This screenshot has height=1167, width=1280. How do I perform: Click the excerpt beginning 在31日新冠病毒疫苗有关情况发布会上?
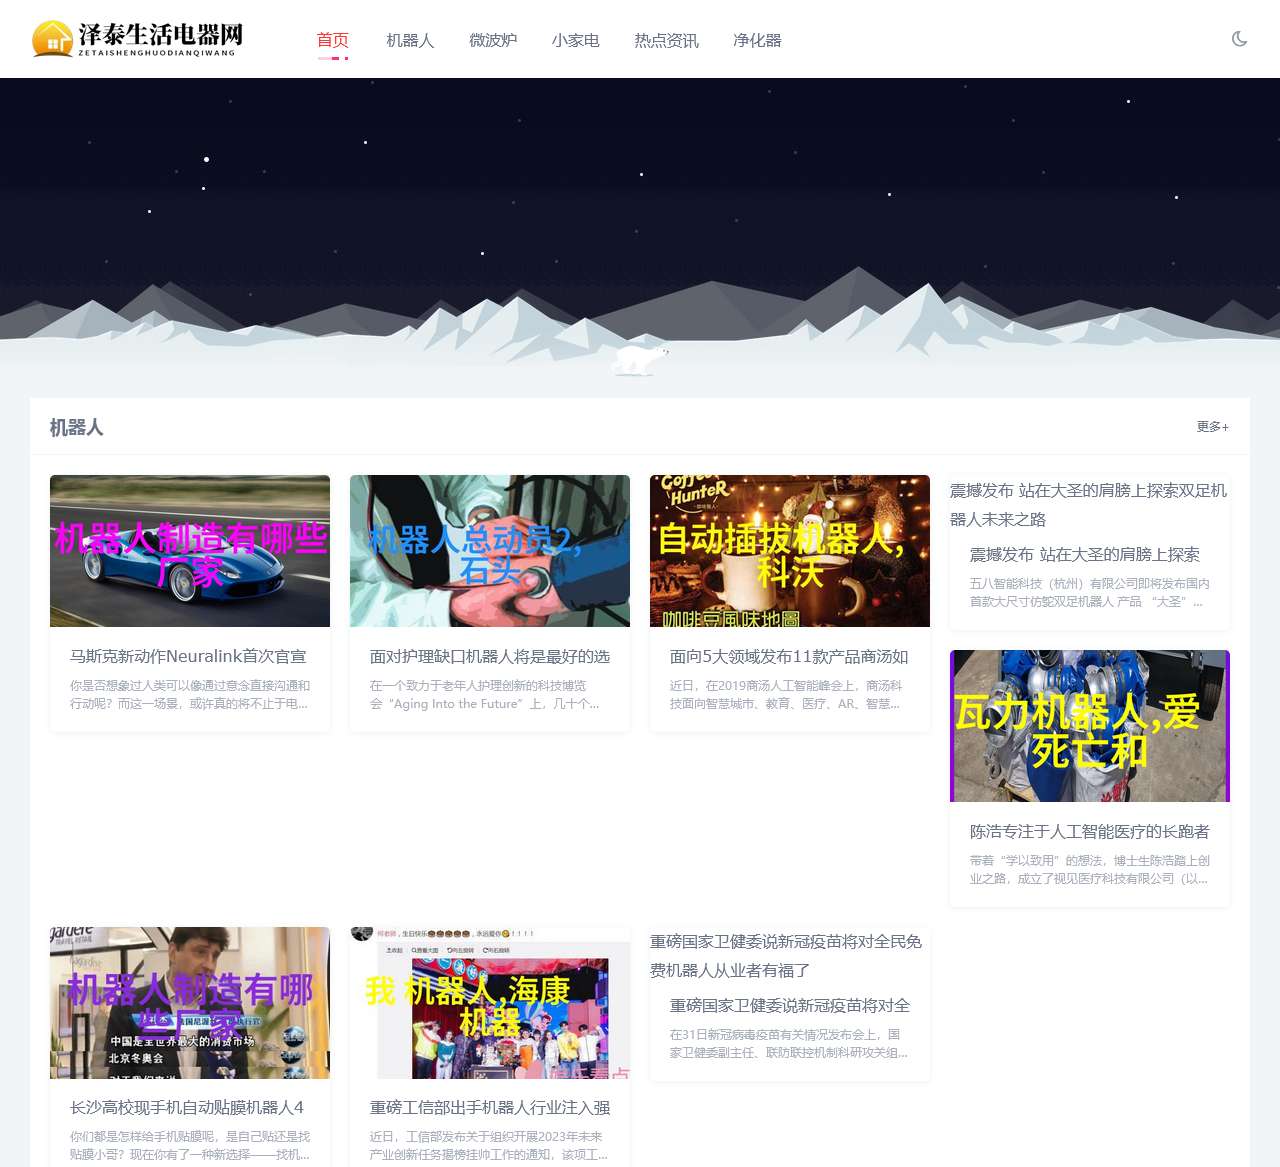click(x=789, y=1044)
